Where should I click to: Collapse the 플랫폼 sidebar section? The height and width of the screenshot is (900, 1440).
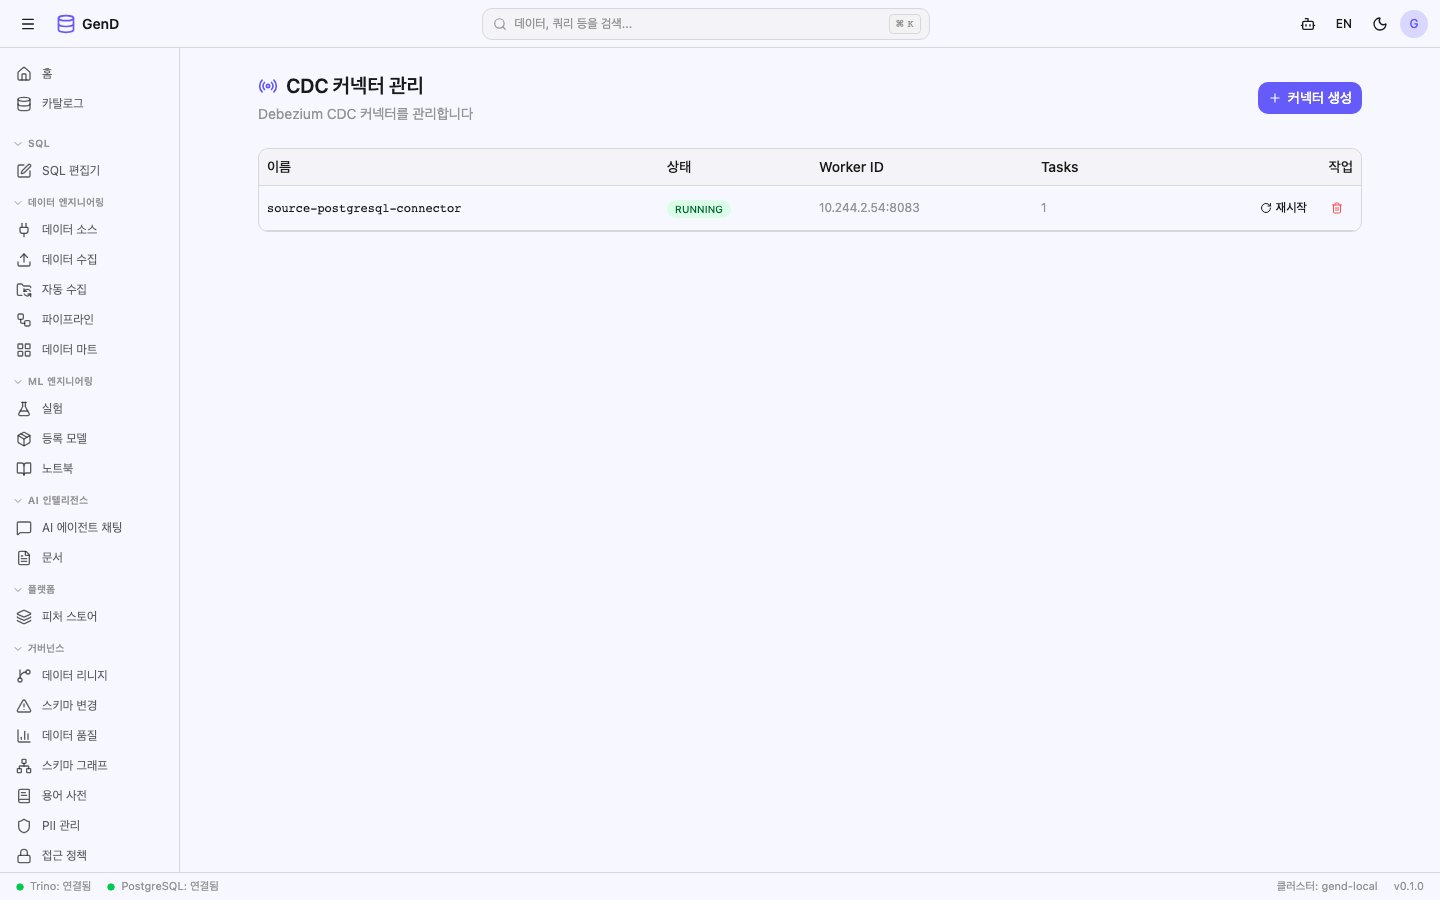click(x=35, y=590)
